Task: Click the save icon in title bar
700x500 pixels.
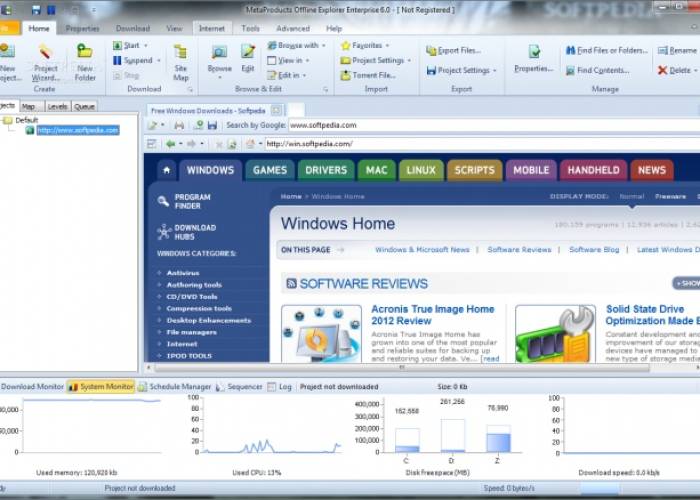Action: click(36, 9)
